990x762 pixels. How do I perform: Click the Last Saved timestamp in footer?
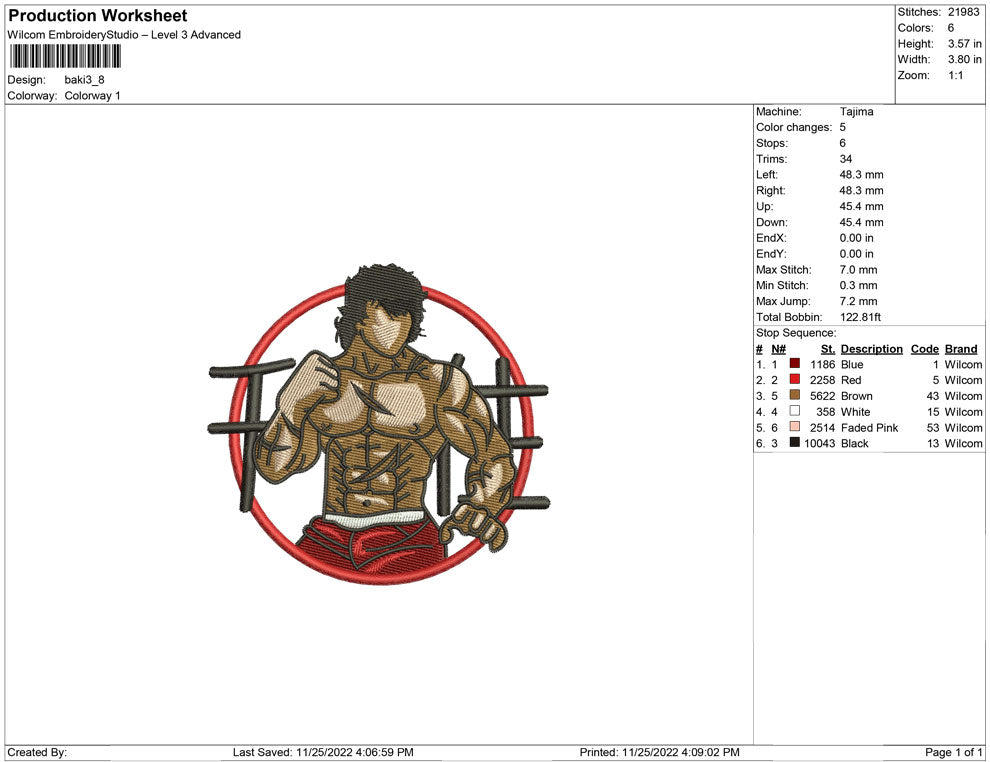[323, 752]
